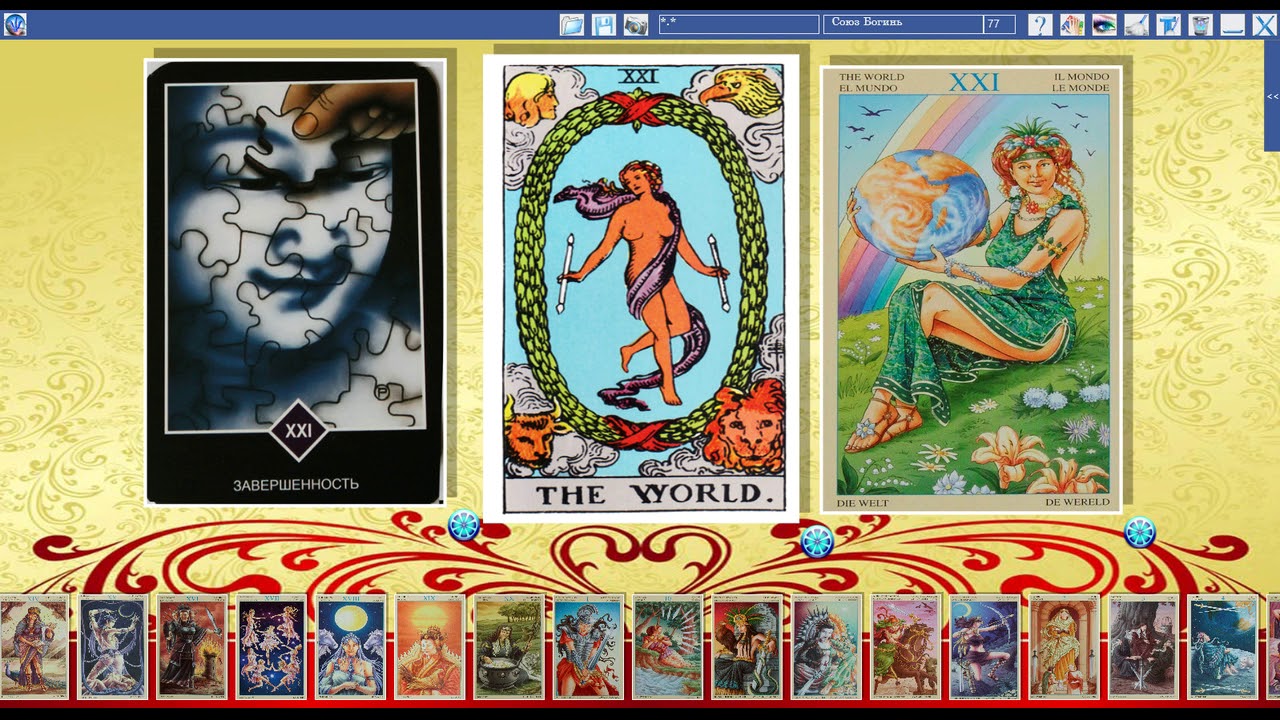Pick the XX cauldron woman card
Image resolution: width=1280 pixels, height=720 pixels.
tap(509, 647)
